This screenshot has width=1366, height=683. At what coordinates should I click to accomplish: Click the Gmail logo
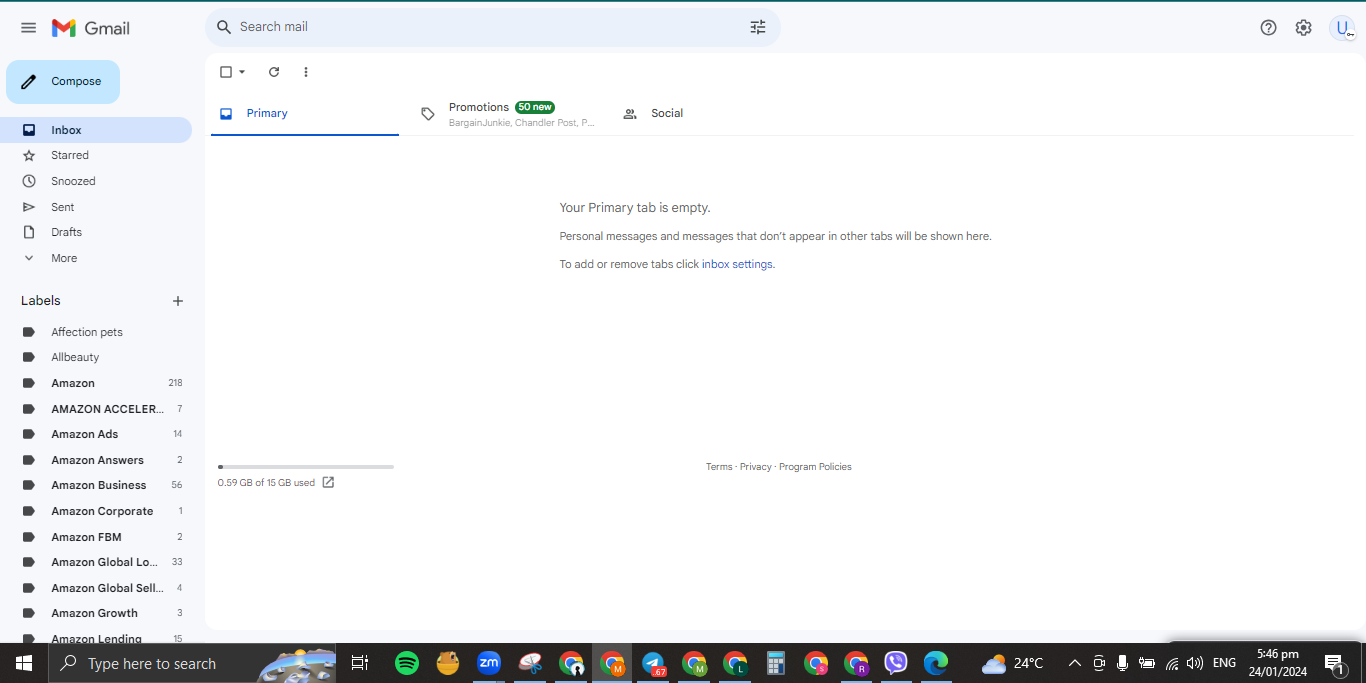coord(91,28)
